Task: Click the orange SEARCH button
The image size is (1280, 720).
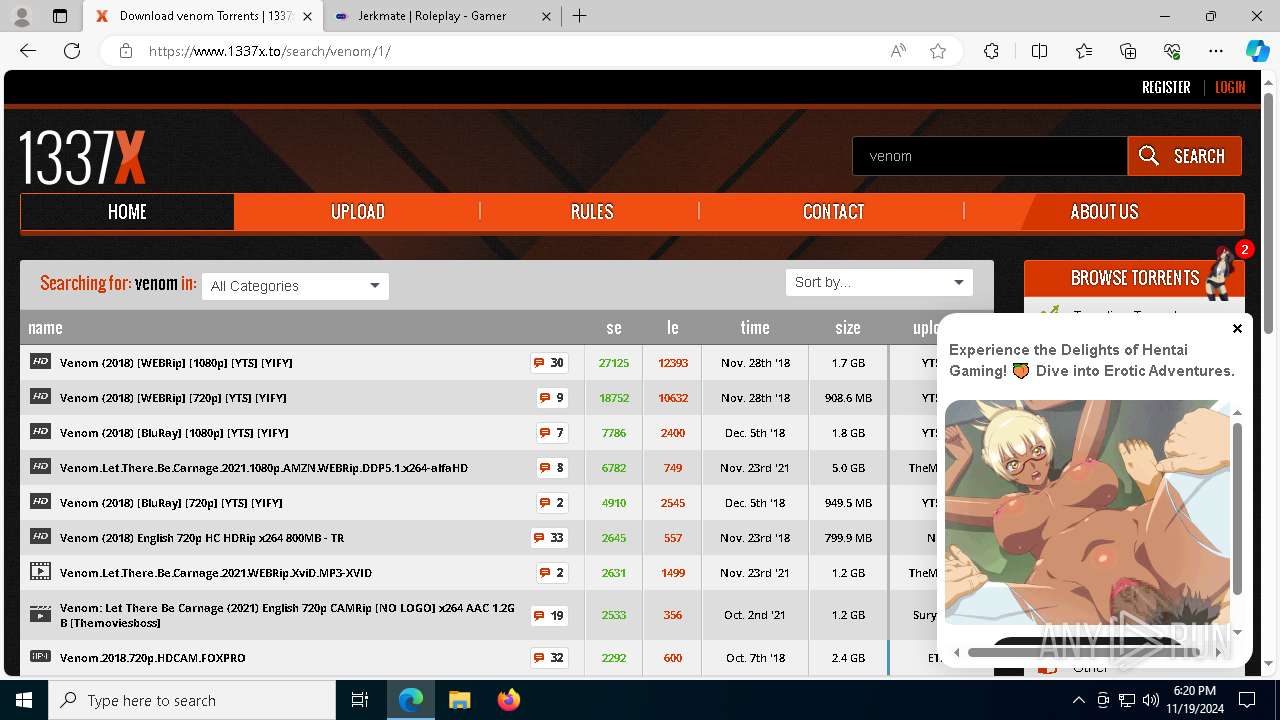Action: (x=1184, y=156)
